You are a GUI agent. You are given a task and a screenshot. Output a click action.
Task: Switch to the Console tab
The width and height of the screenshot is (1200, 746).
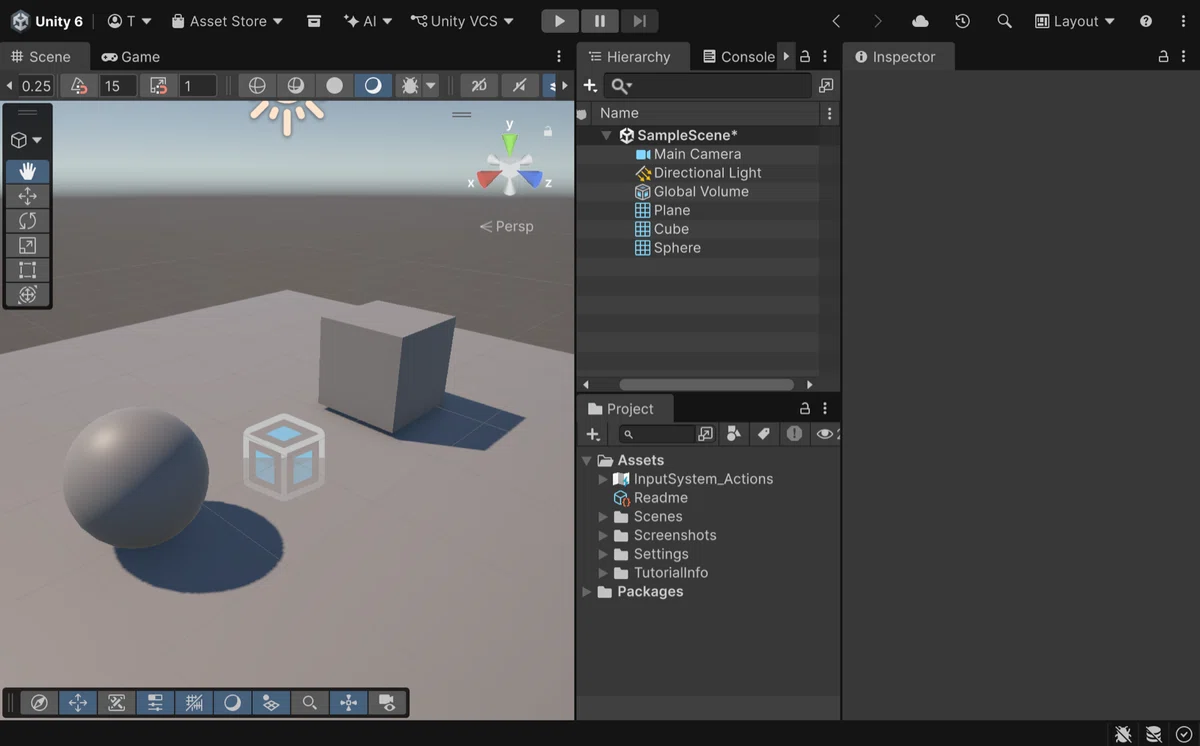pyautogui.click(x=739, y=57)
